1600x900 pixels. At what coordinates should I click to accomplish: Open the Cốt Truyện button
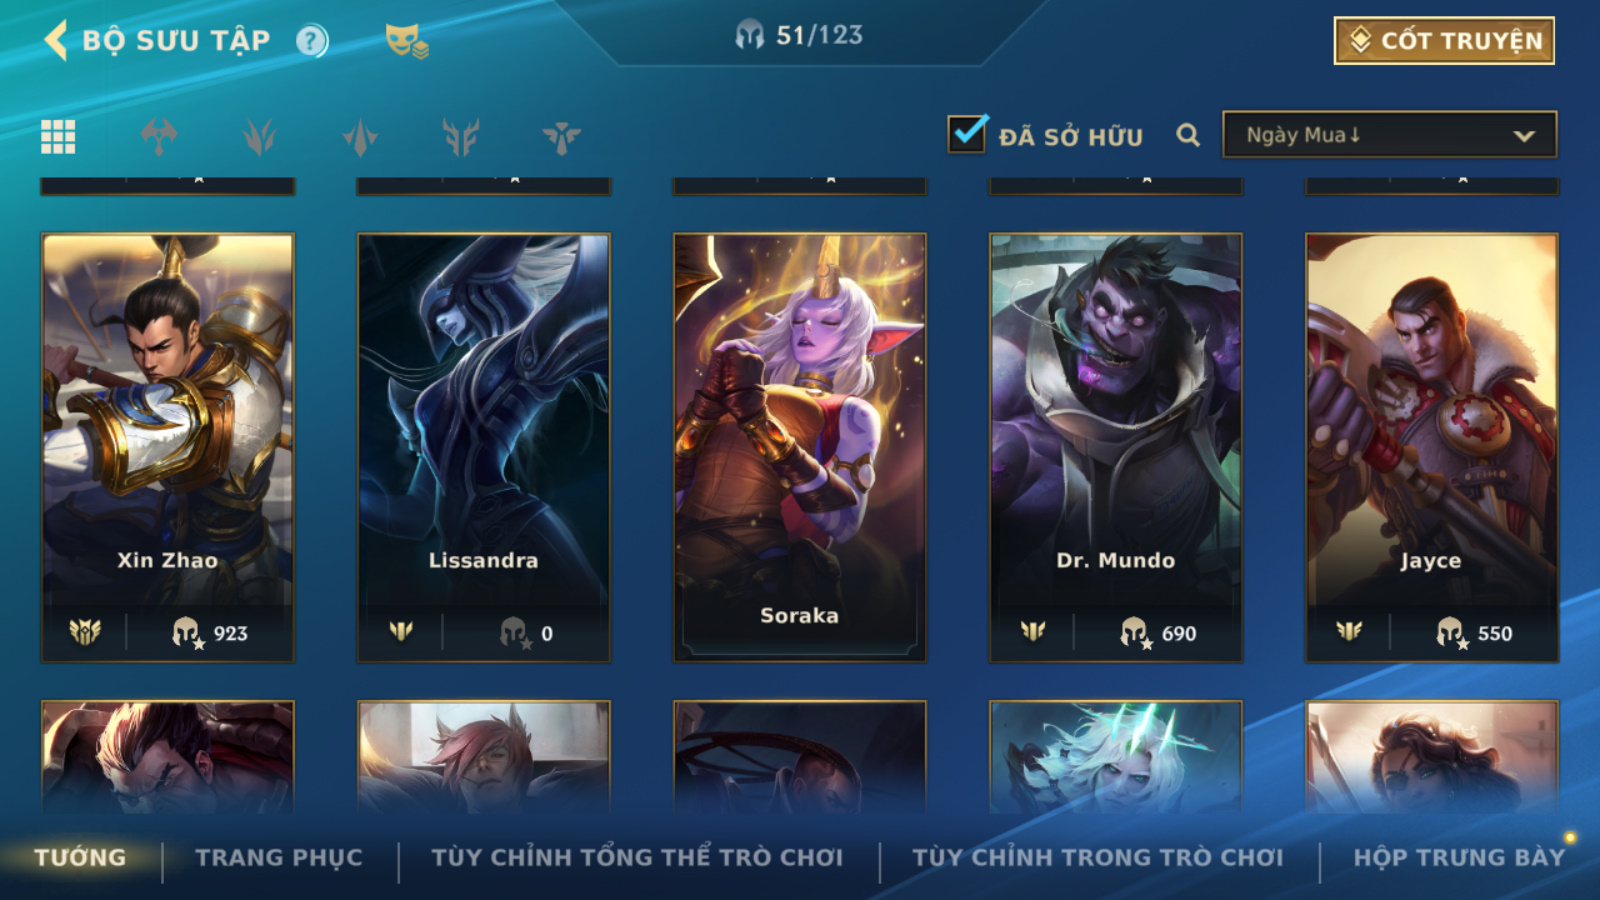click(x=1444, y=41)
